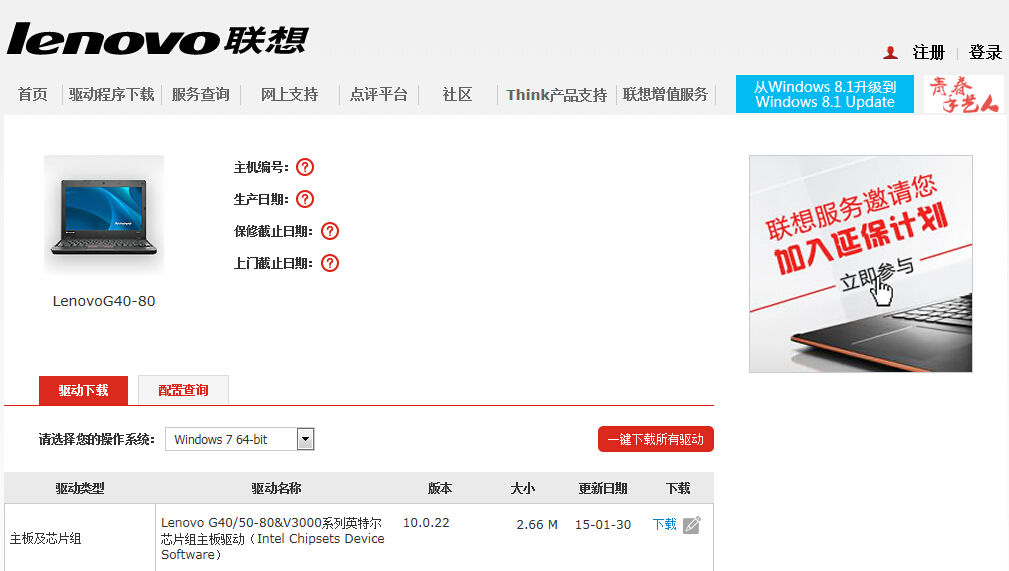Viewport: 1009px width, 571px height.
Task: Click the help icon beside 上门截止日期
Action: coord(330,263)
